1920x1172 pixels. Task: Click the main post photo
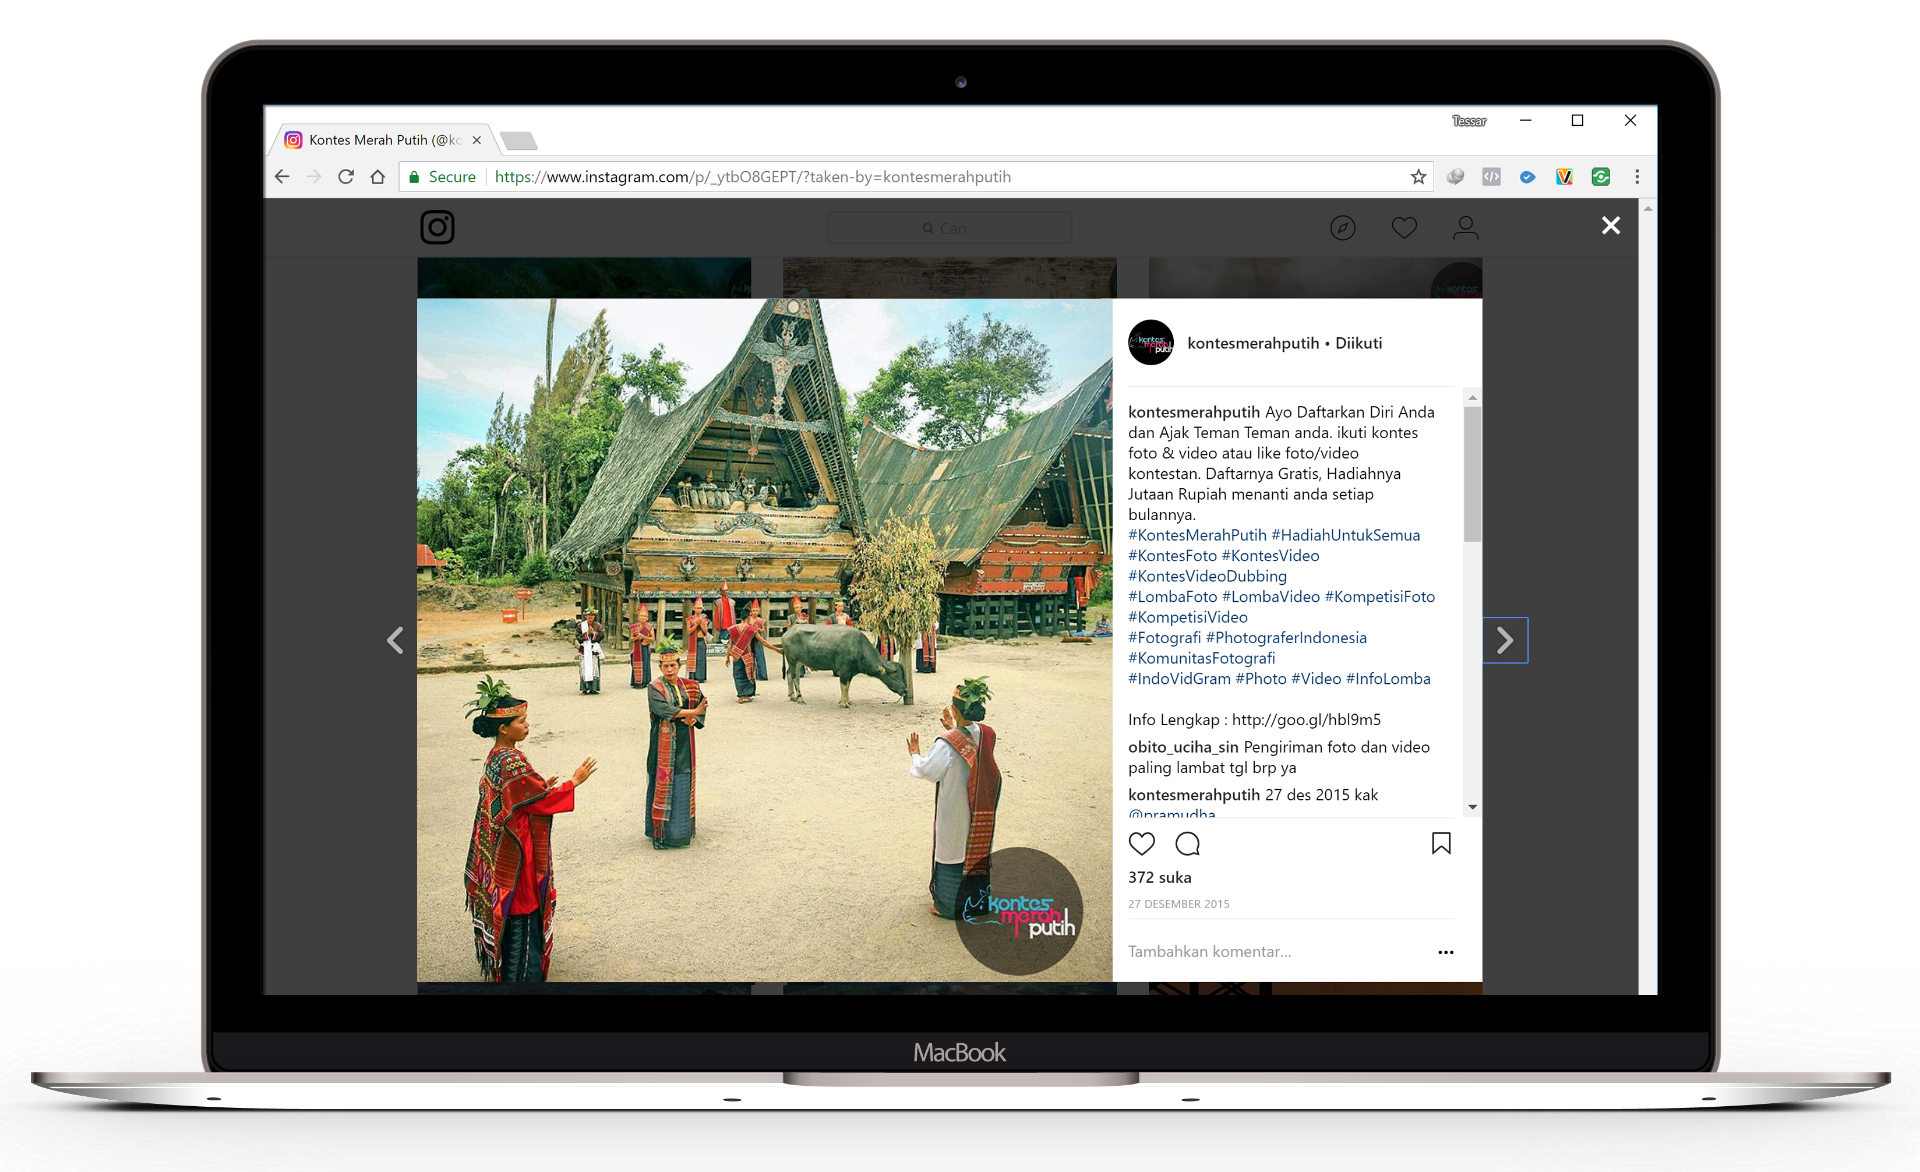point(764,640)
